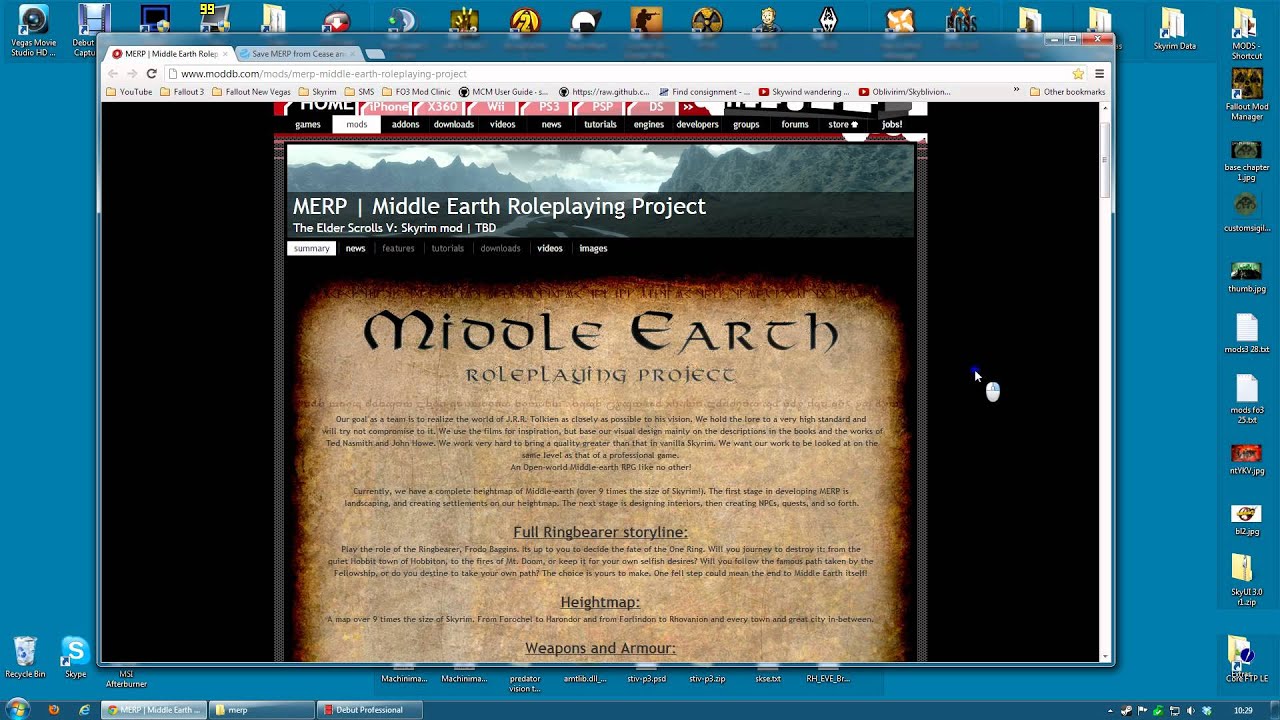Open the YouTube bookmarks folder
Viewport: 1280px width, 720px height.
pyautogui.click(x=129, y=91)
